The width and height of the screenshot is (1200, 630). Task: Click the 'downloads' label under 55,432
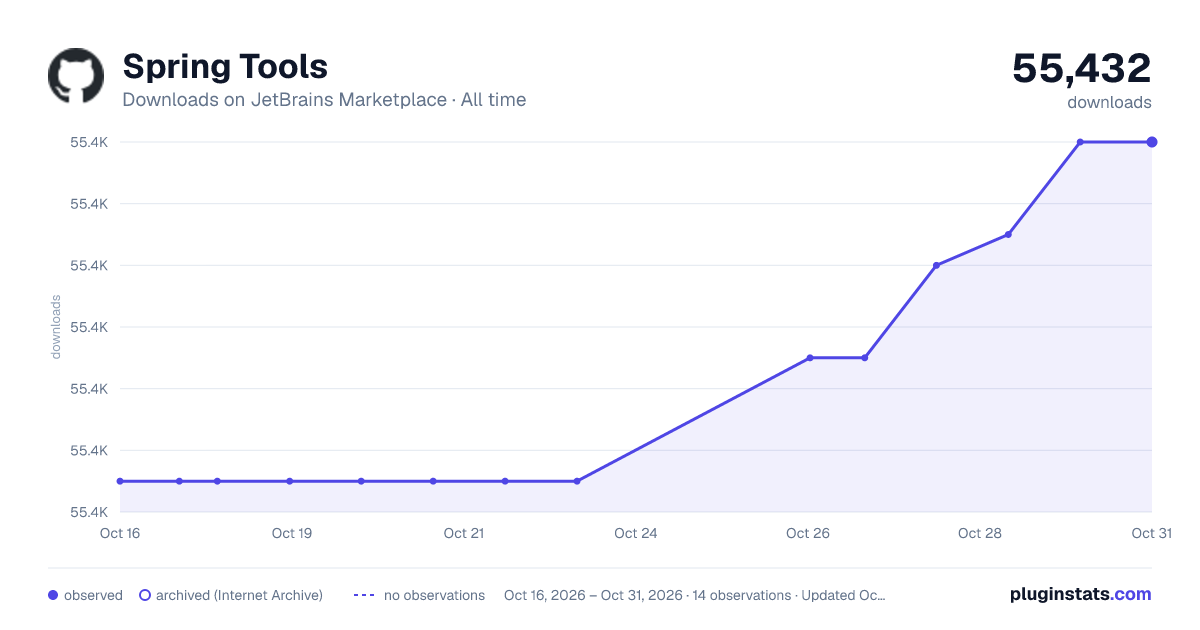tap(1109, 102)
